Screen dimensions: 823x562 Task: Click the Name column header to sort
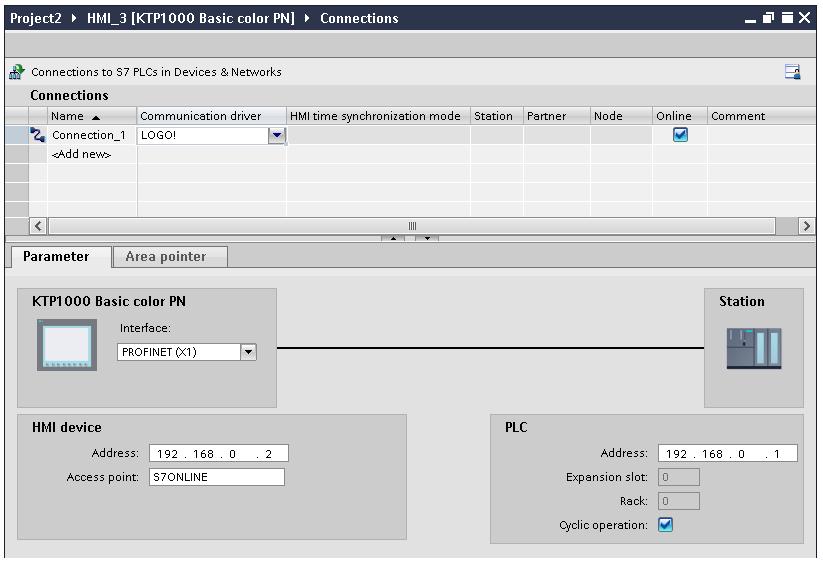point(92,116)
